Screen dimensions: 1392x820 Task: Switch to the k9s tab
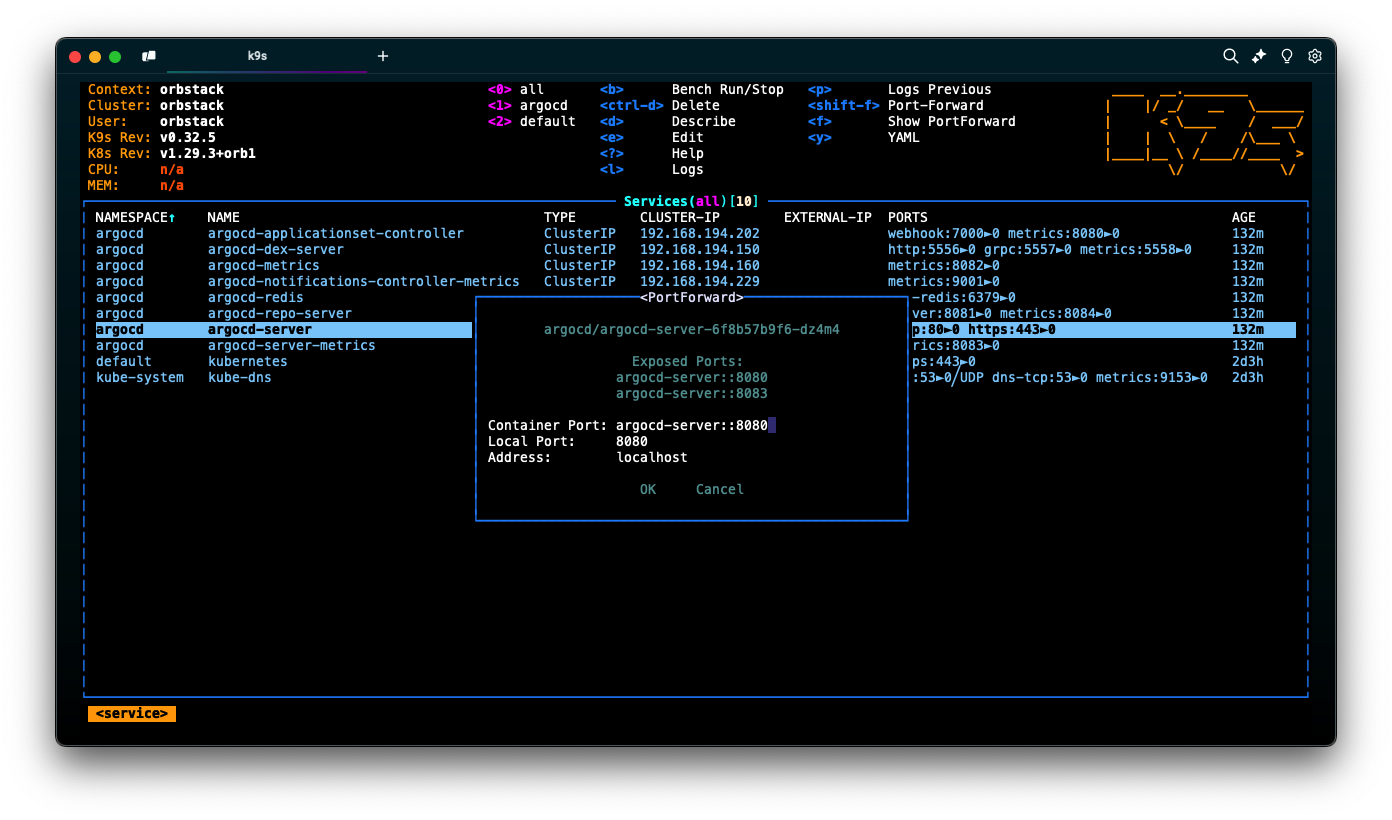coord(258,57)
